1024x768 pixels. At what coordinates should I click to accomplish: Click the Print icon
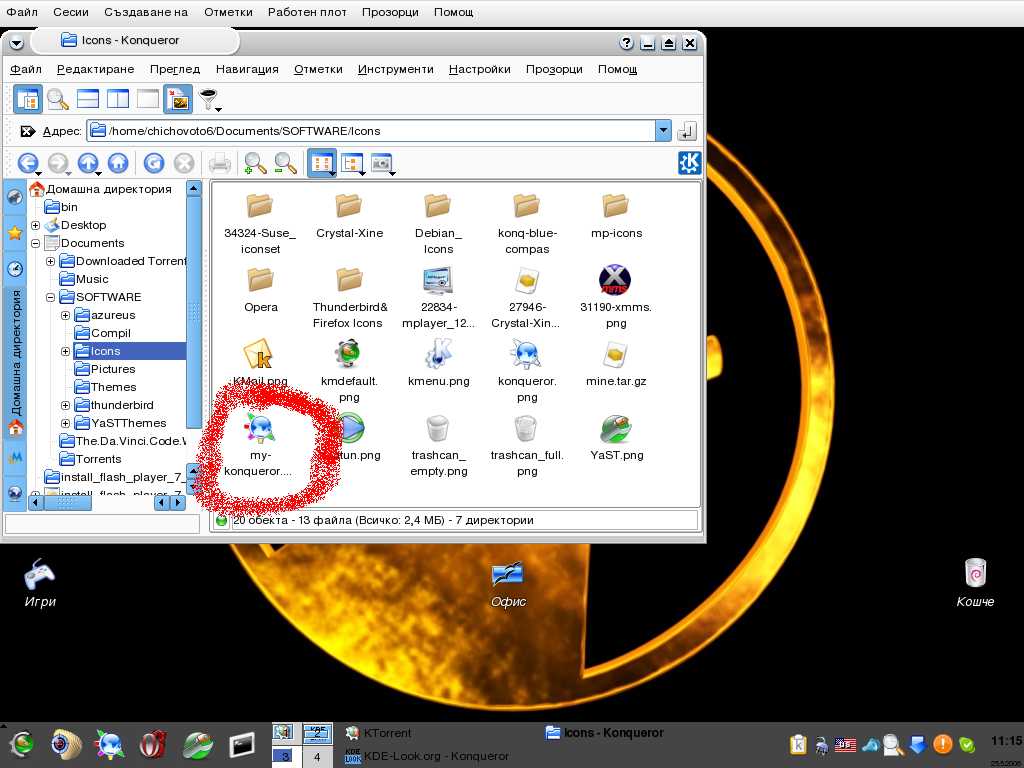220,163
